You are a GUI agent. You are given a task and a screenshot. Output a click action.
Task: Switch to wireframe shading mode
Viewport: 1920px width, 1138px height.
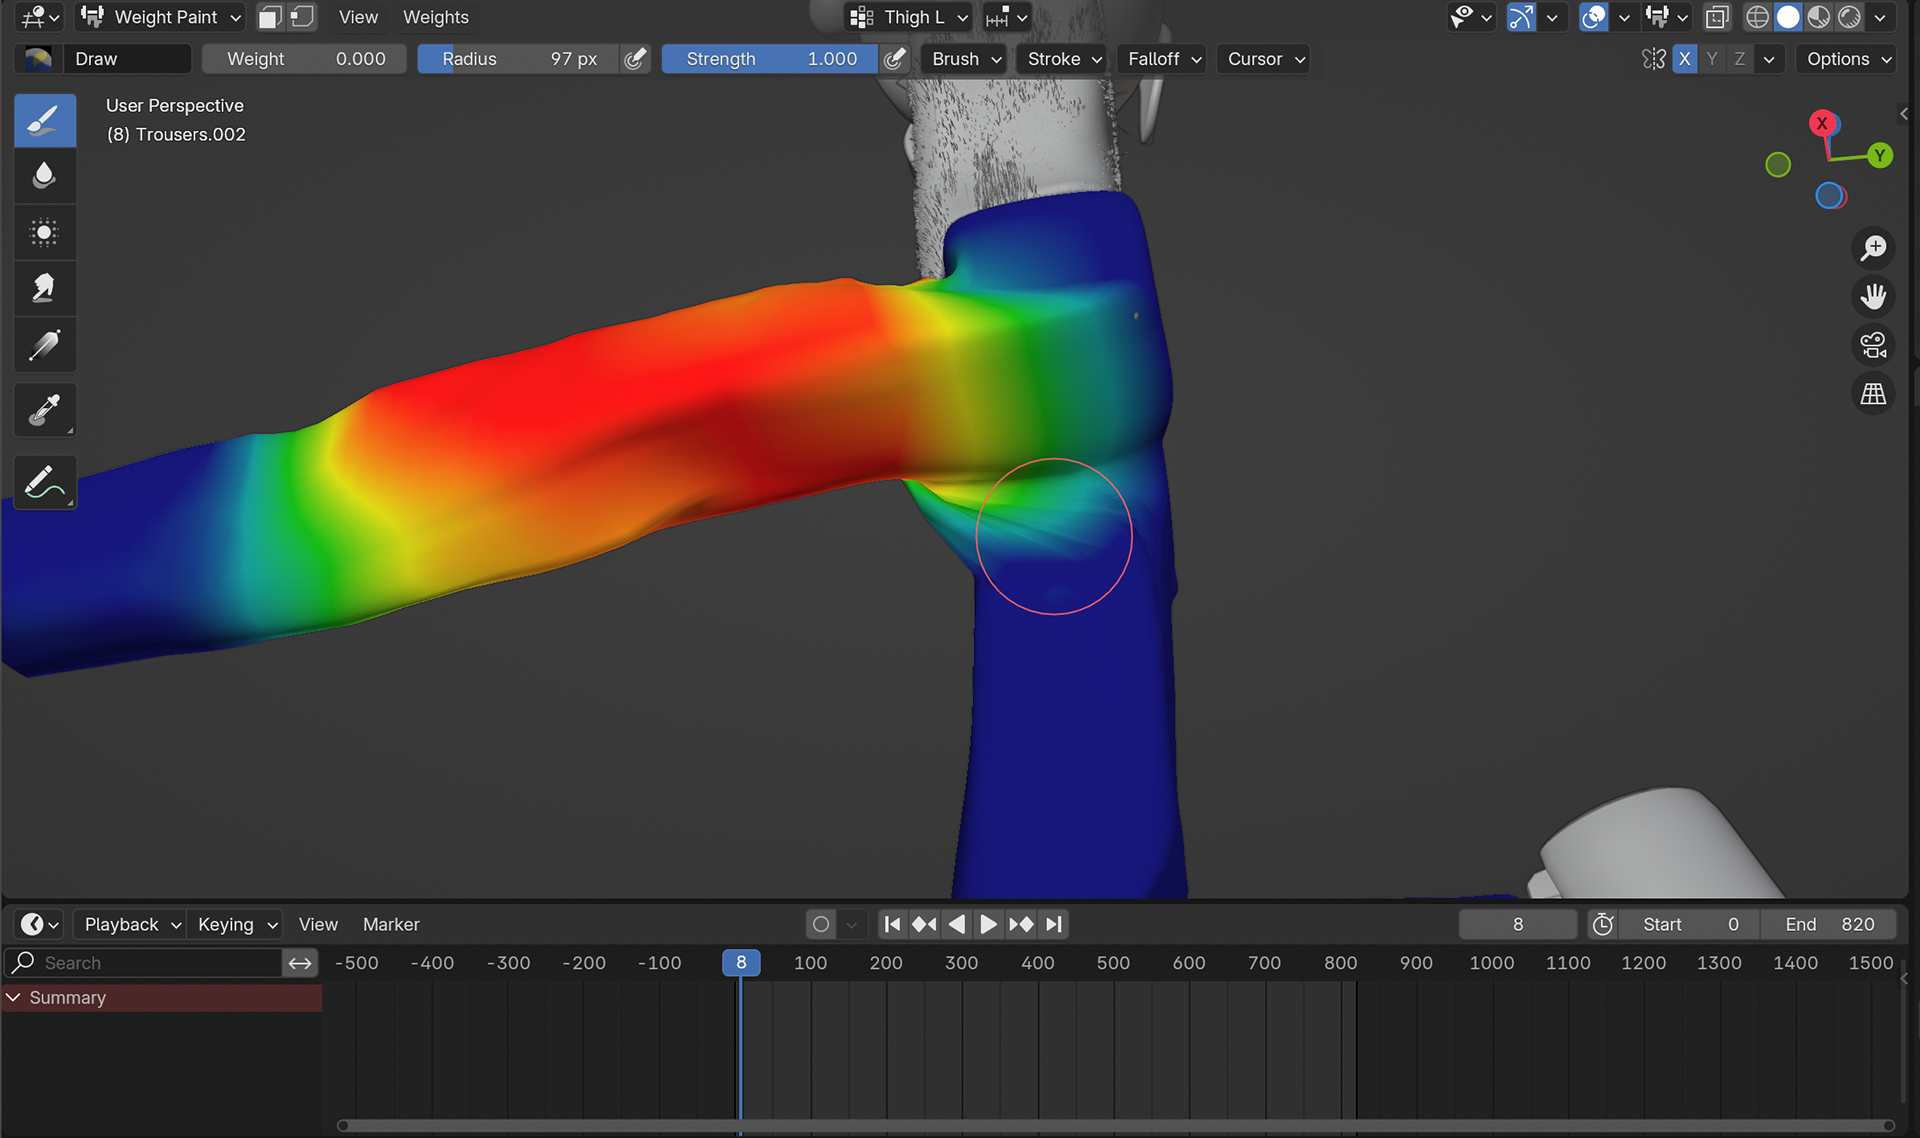(1757, 17)
